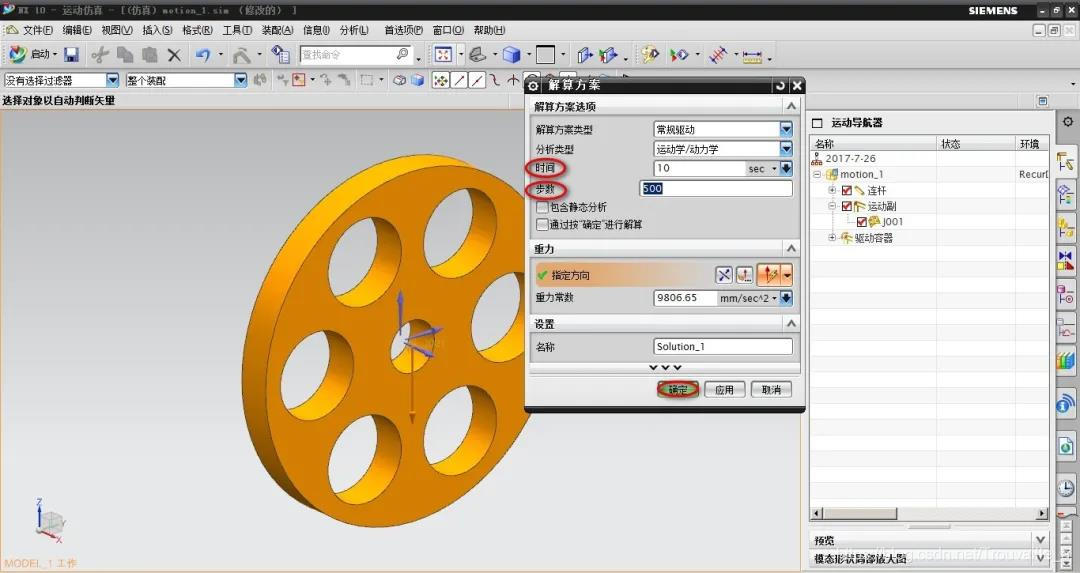The height and width of the screenshot is (573, 1080).
Task: Open the 分析(L) menu
Action: coord(354,30)
